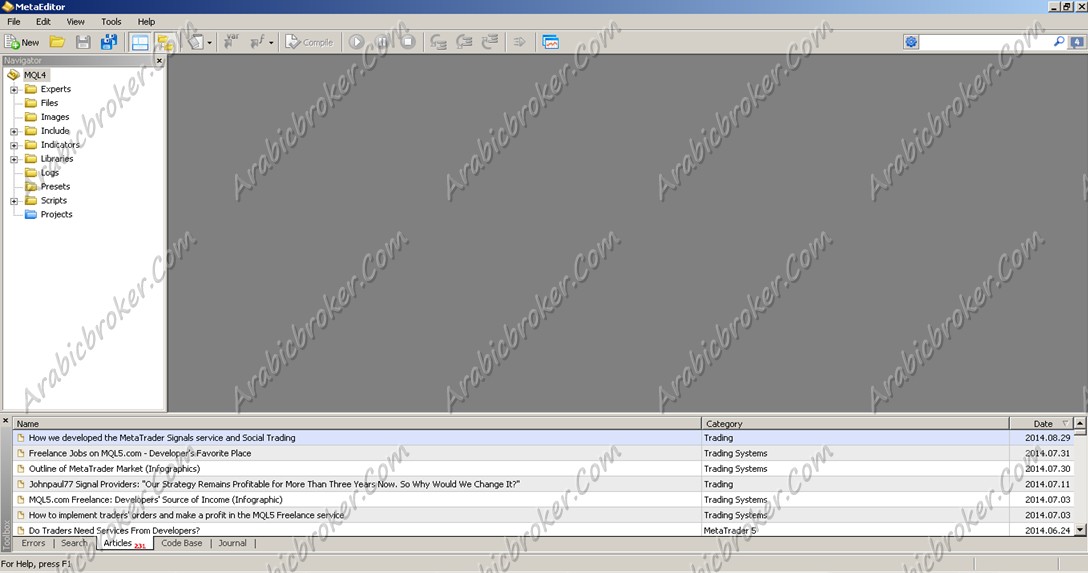This screenshot has height=573, width=1088.
Task: Click inside the toolbar search field
Action: pyautogui.click(x=985, y=42)
